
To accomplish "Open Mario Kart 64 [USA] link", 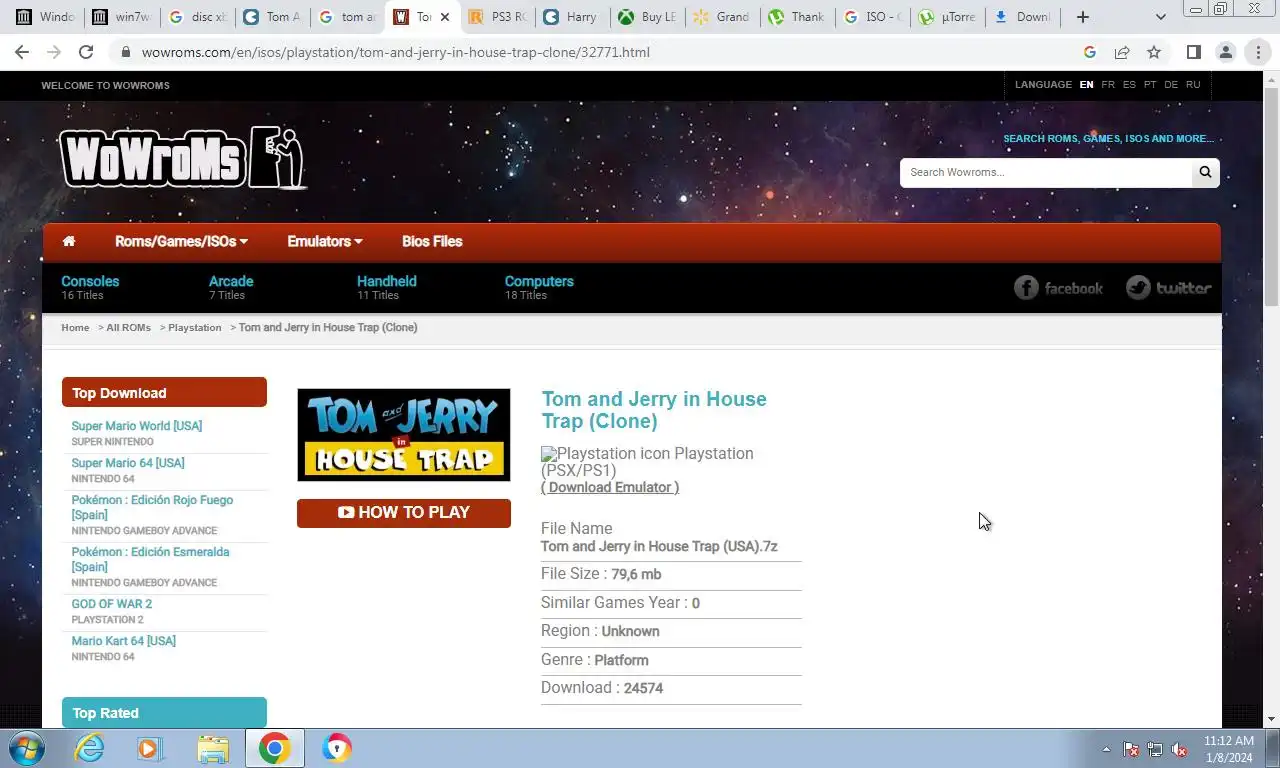I will [x=124, y=641].
